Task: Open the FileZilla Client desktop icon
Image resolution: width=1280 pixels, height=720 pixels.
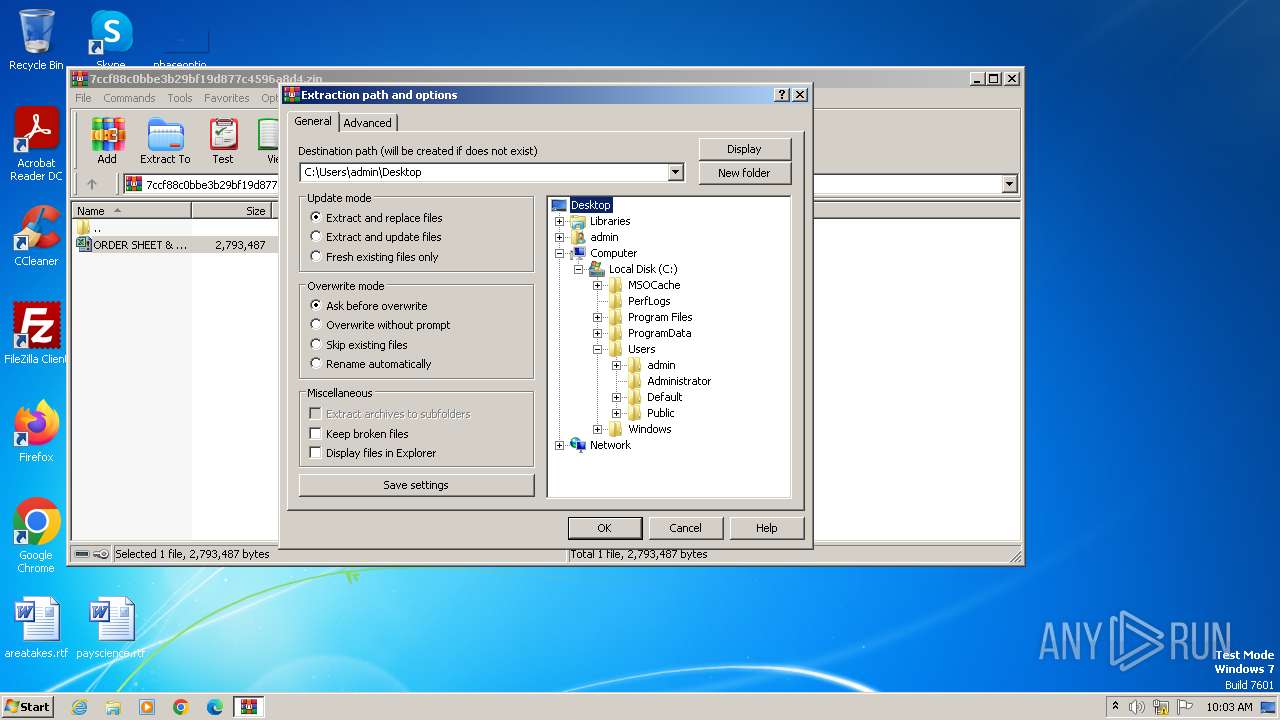Action: click(x=36, y=333)
